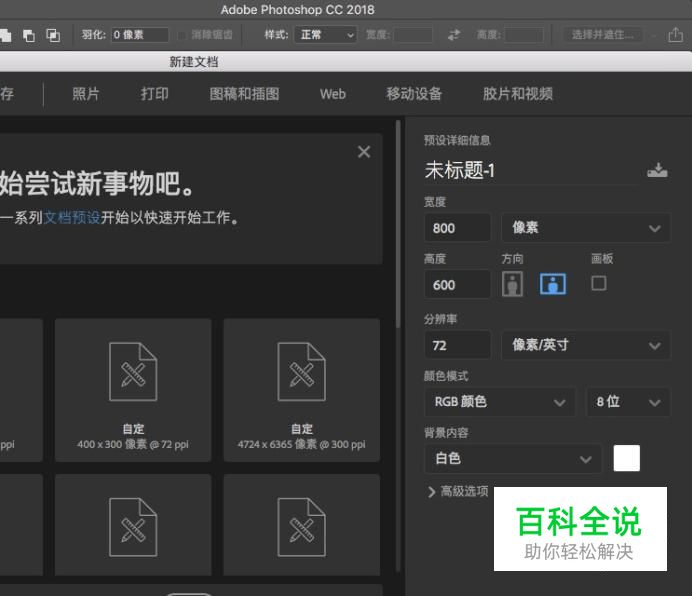
Task: Click the options bar 高度 field
Action: tap(524, 35)
